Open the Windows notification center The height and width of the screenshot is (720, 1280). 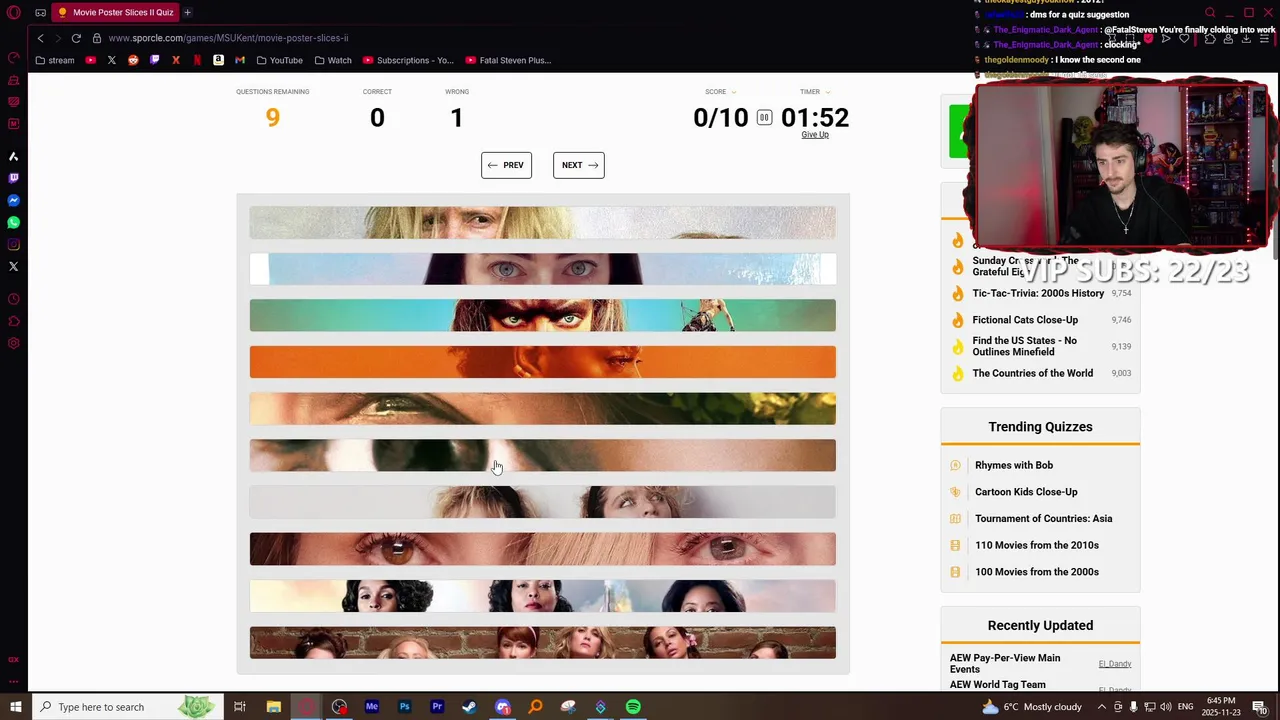[x=1259, y=707]
